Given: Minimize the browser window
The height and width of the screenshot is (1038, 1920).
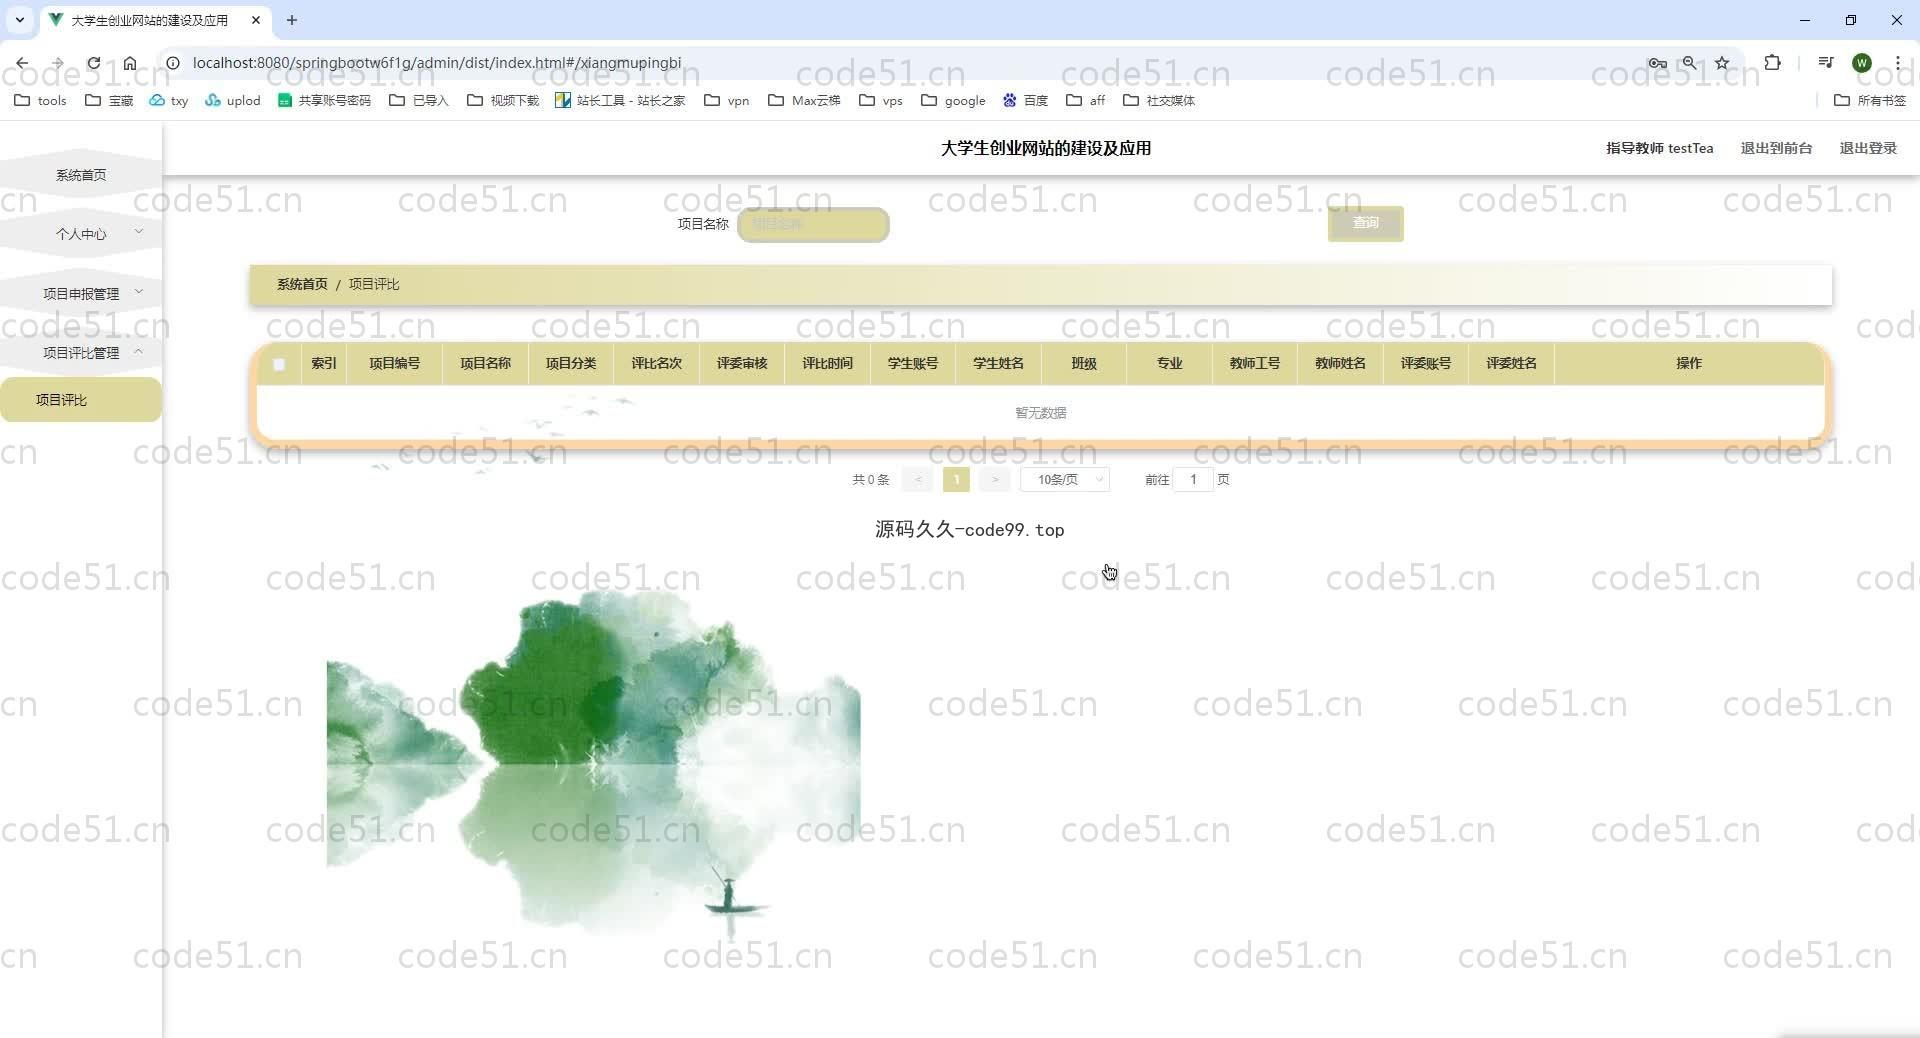Looking at the screenshot, I should point(1805,20).
